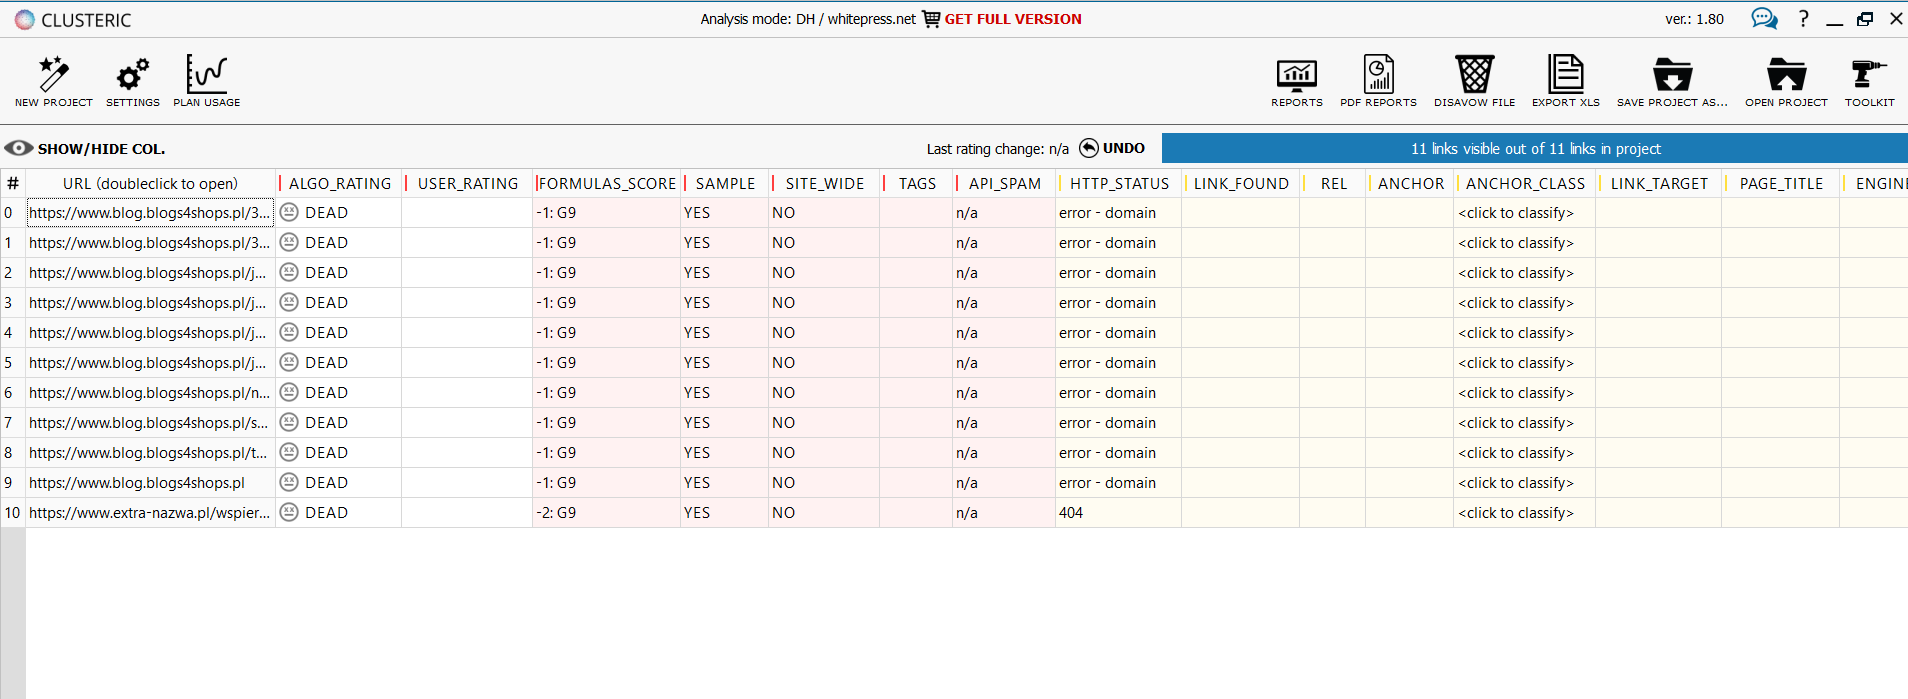This screenshot has height=699, width=1908.
Task: Toggle Show/Hide Col. eye icon
Action: coord(18,148)
